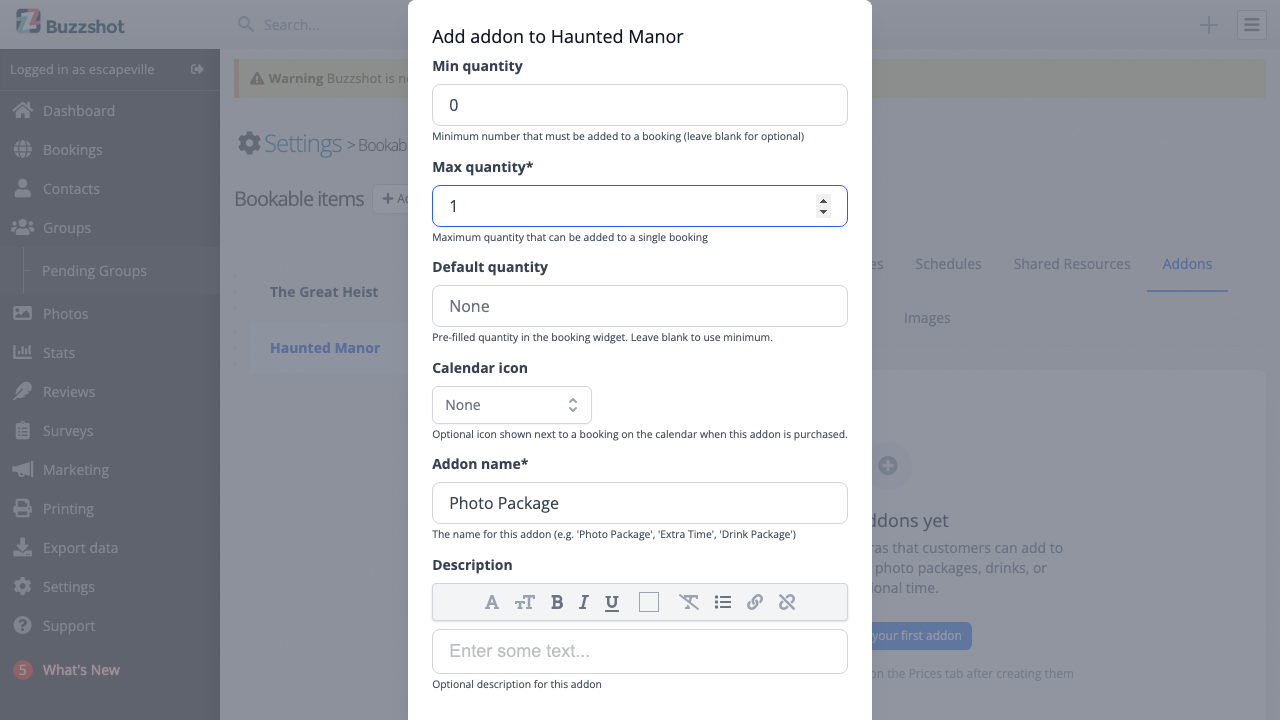The width and height of the screenshot is (1280, 720).
Task: Click the insert link icon
Action: click(x=755, y=602)
